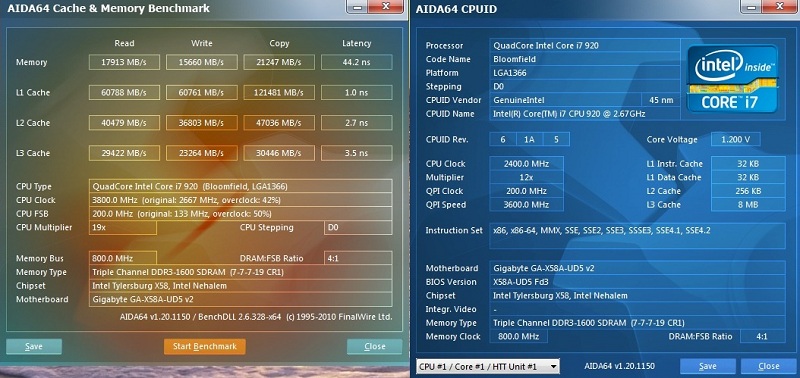The width and height of the screenshot is (800, 378).
Task: Click the Memory Copy value 21247 MB/s
Action: click(x=279, y=62)
